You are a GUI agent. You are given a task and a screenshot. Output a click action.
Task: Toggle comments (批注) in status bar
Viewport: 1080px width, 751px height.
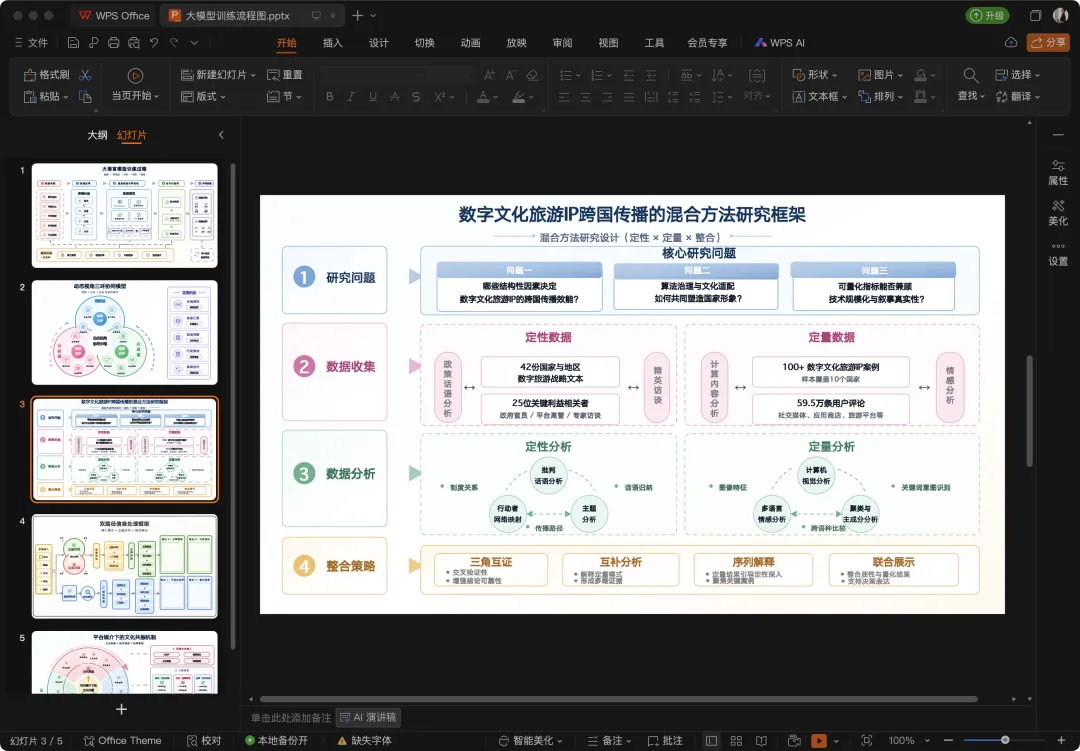(665, 741)
